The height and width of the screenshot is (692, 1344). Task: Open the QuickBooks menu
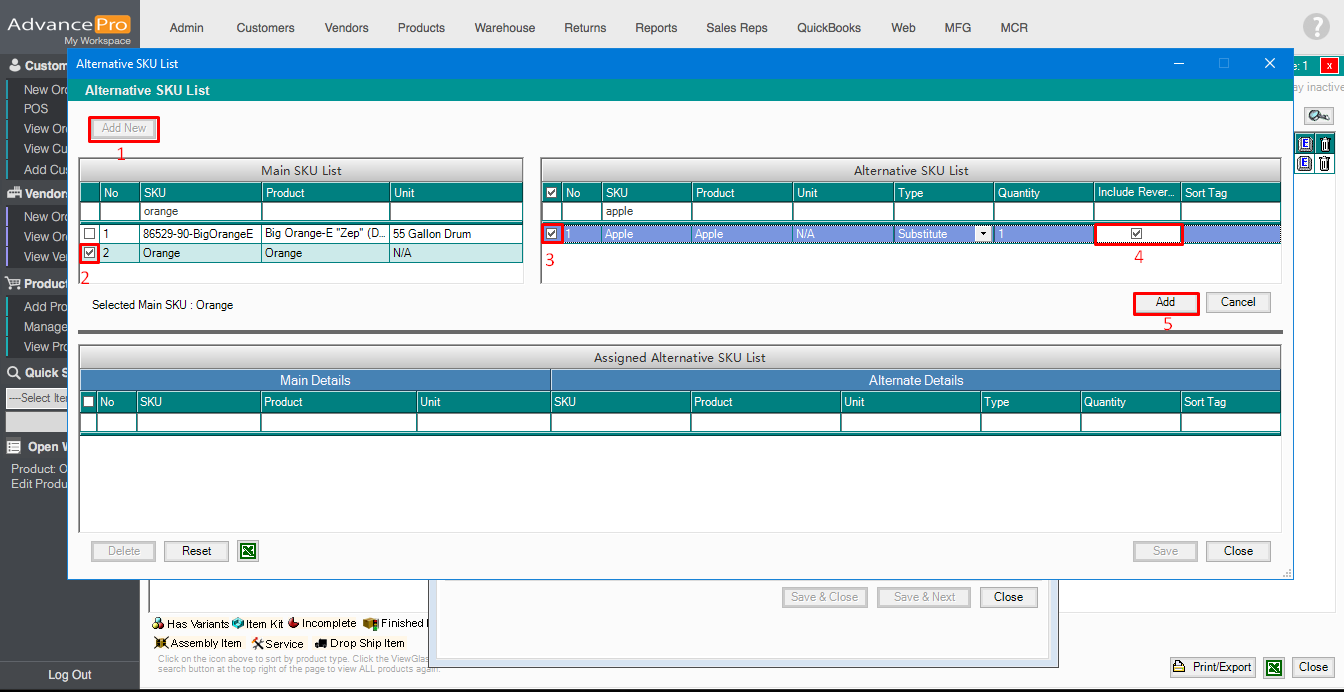(x=828, y=28)
